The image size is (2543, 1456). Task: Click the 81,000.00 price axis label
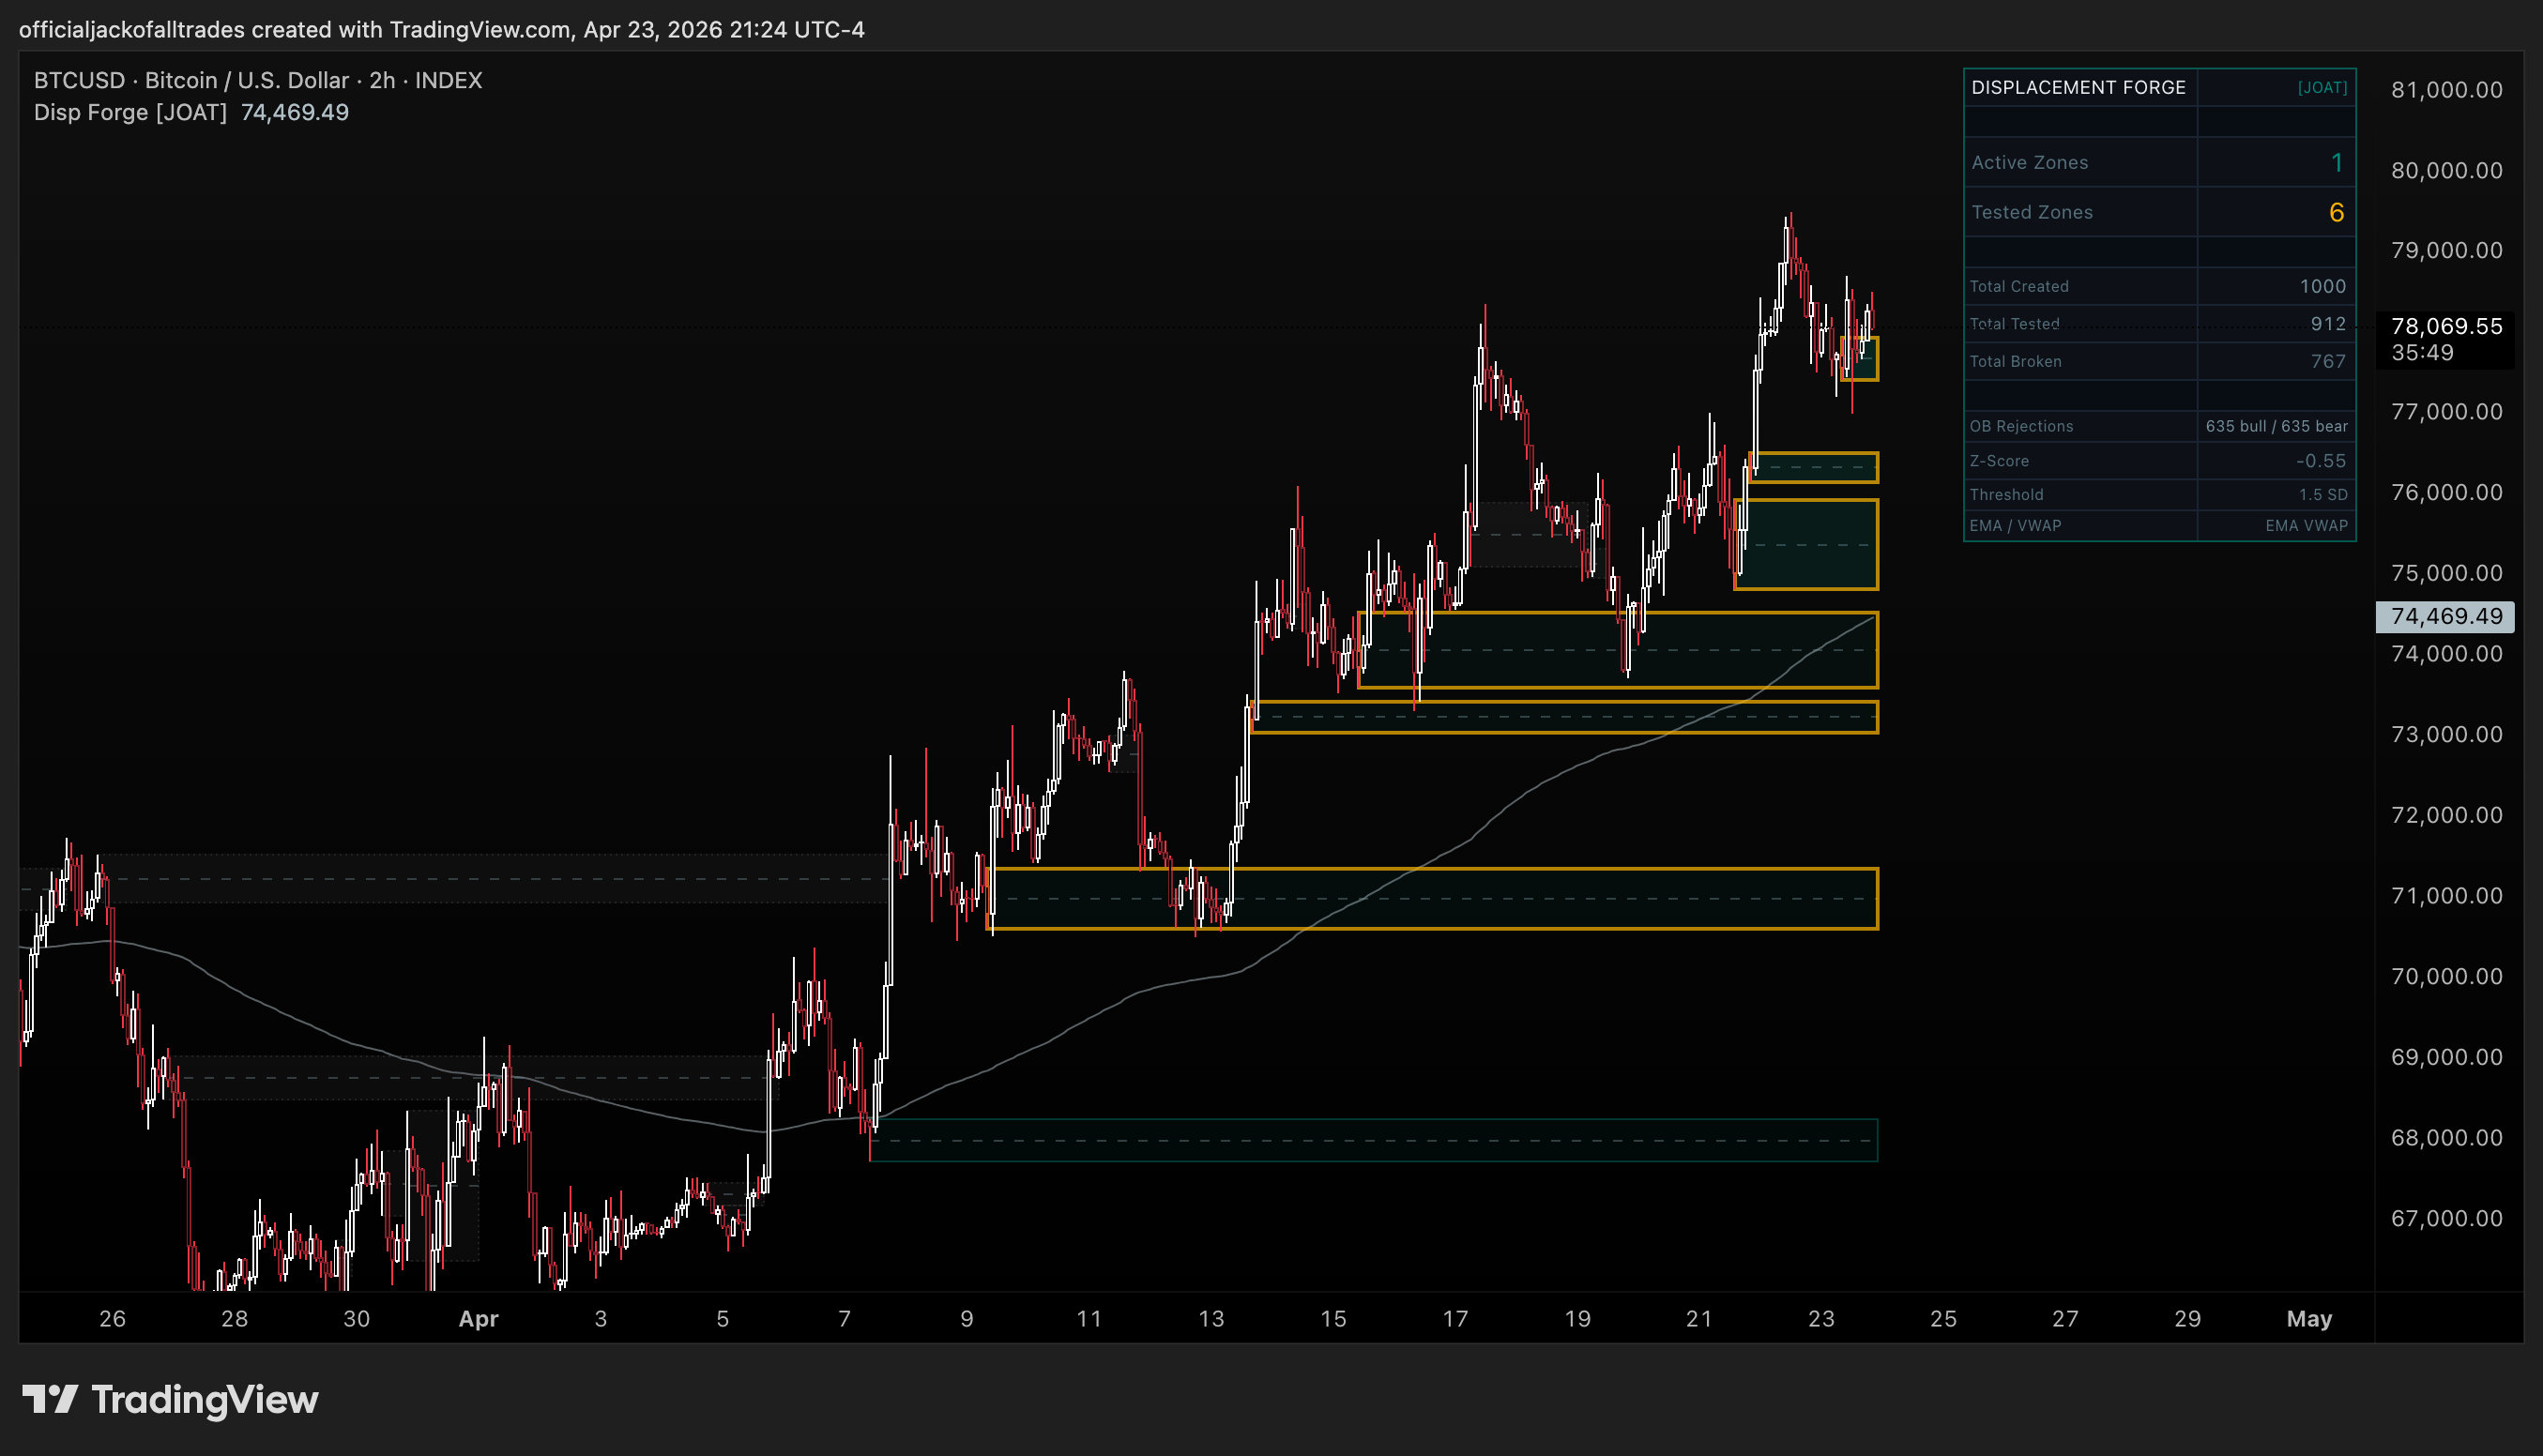click(x=2446, y=90)
